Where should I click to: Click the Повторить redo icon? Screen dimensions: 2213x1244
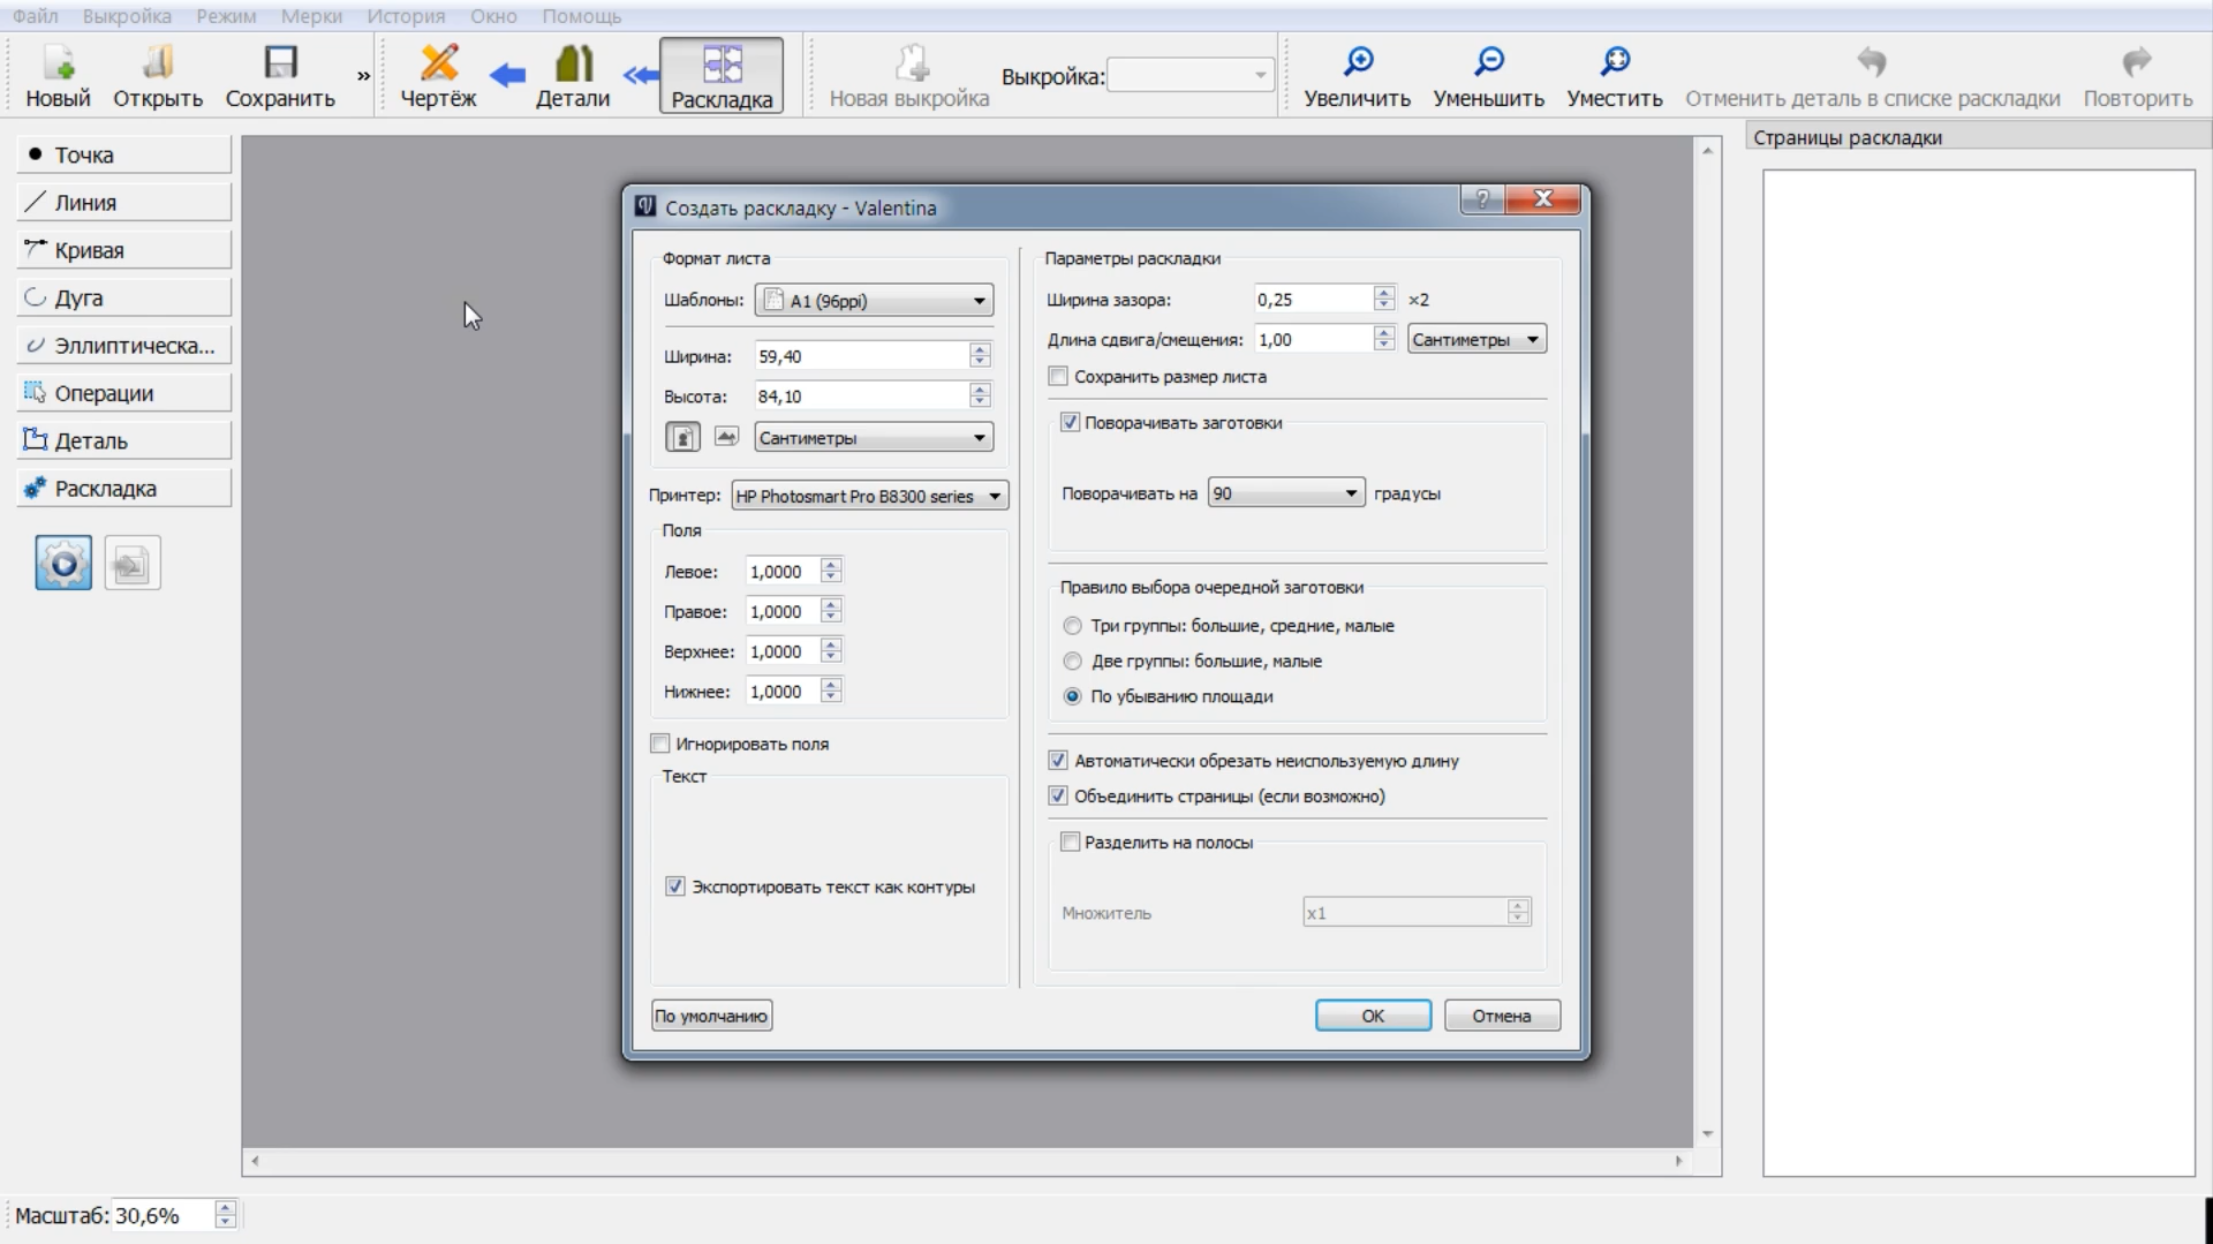coord(2137,76)
